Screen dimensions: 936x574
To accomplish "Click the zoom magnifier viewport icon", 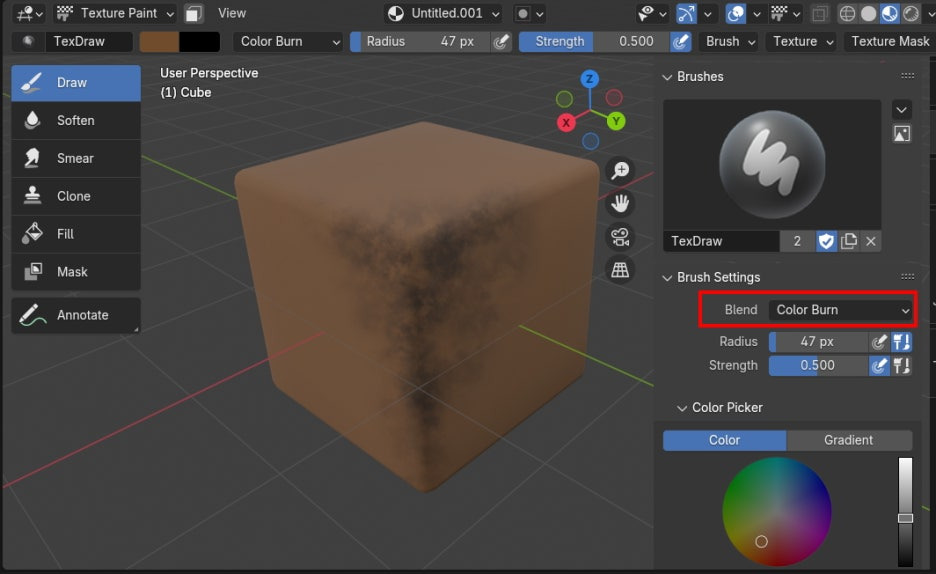I will coord(620,171).
